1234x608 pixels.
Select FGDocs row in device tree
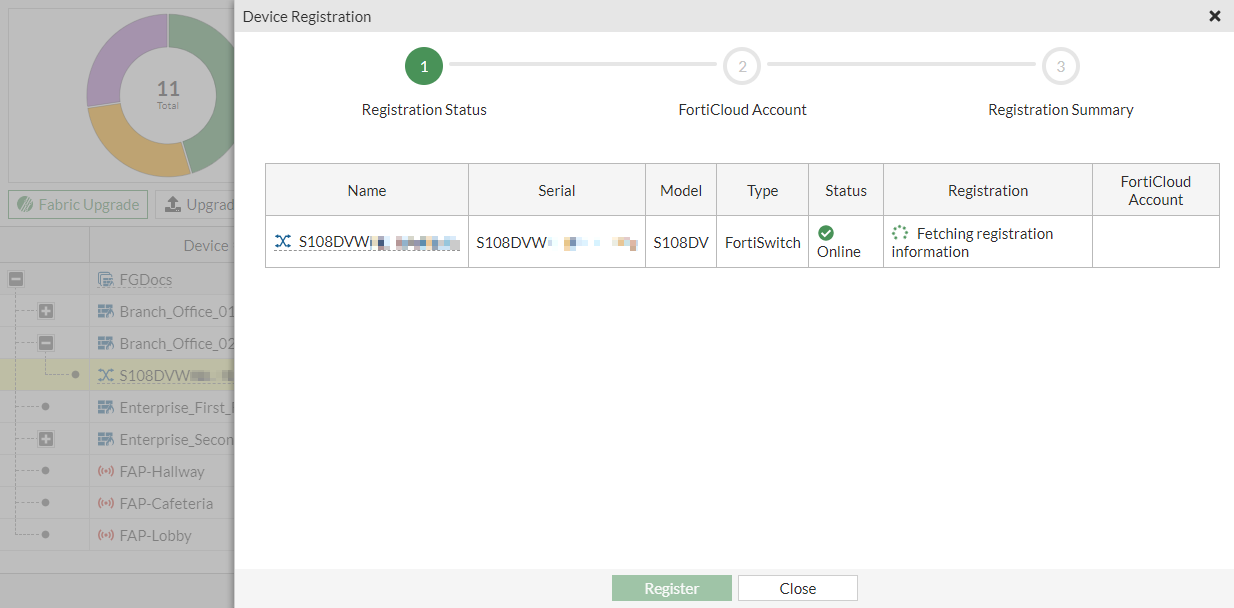(x=117, y=279)
